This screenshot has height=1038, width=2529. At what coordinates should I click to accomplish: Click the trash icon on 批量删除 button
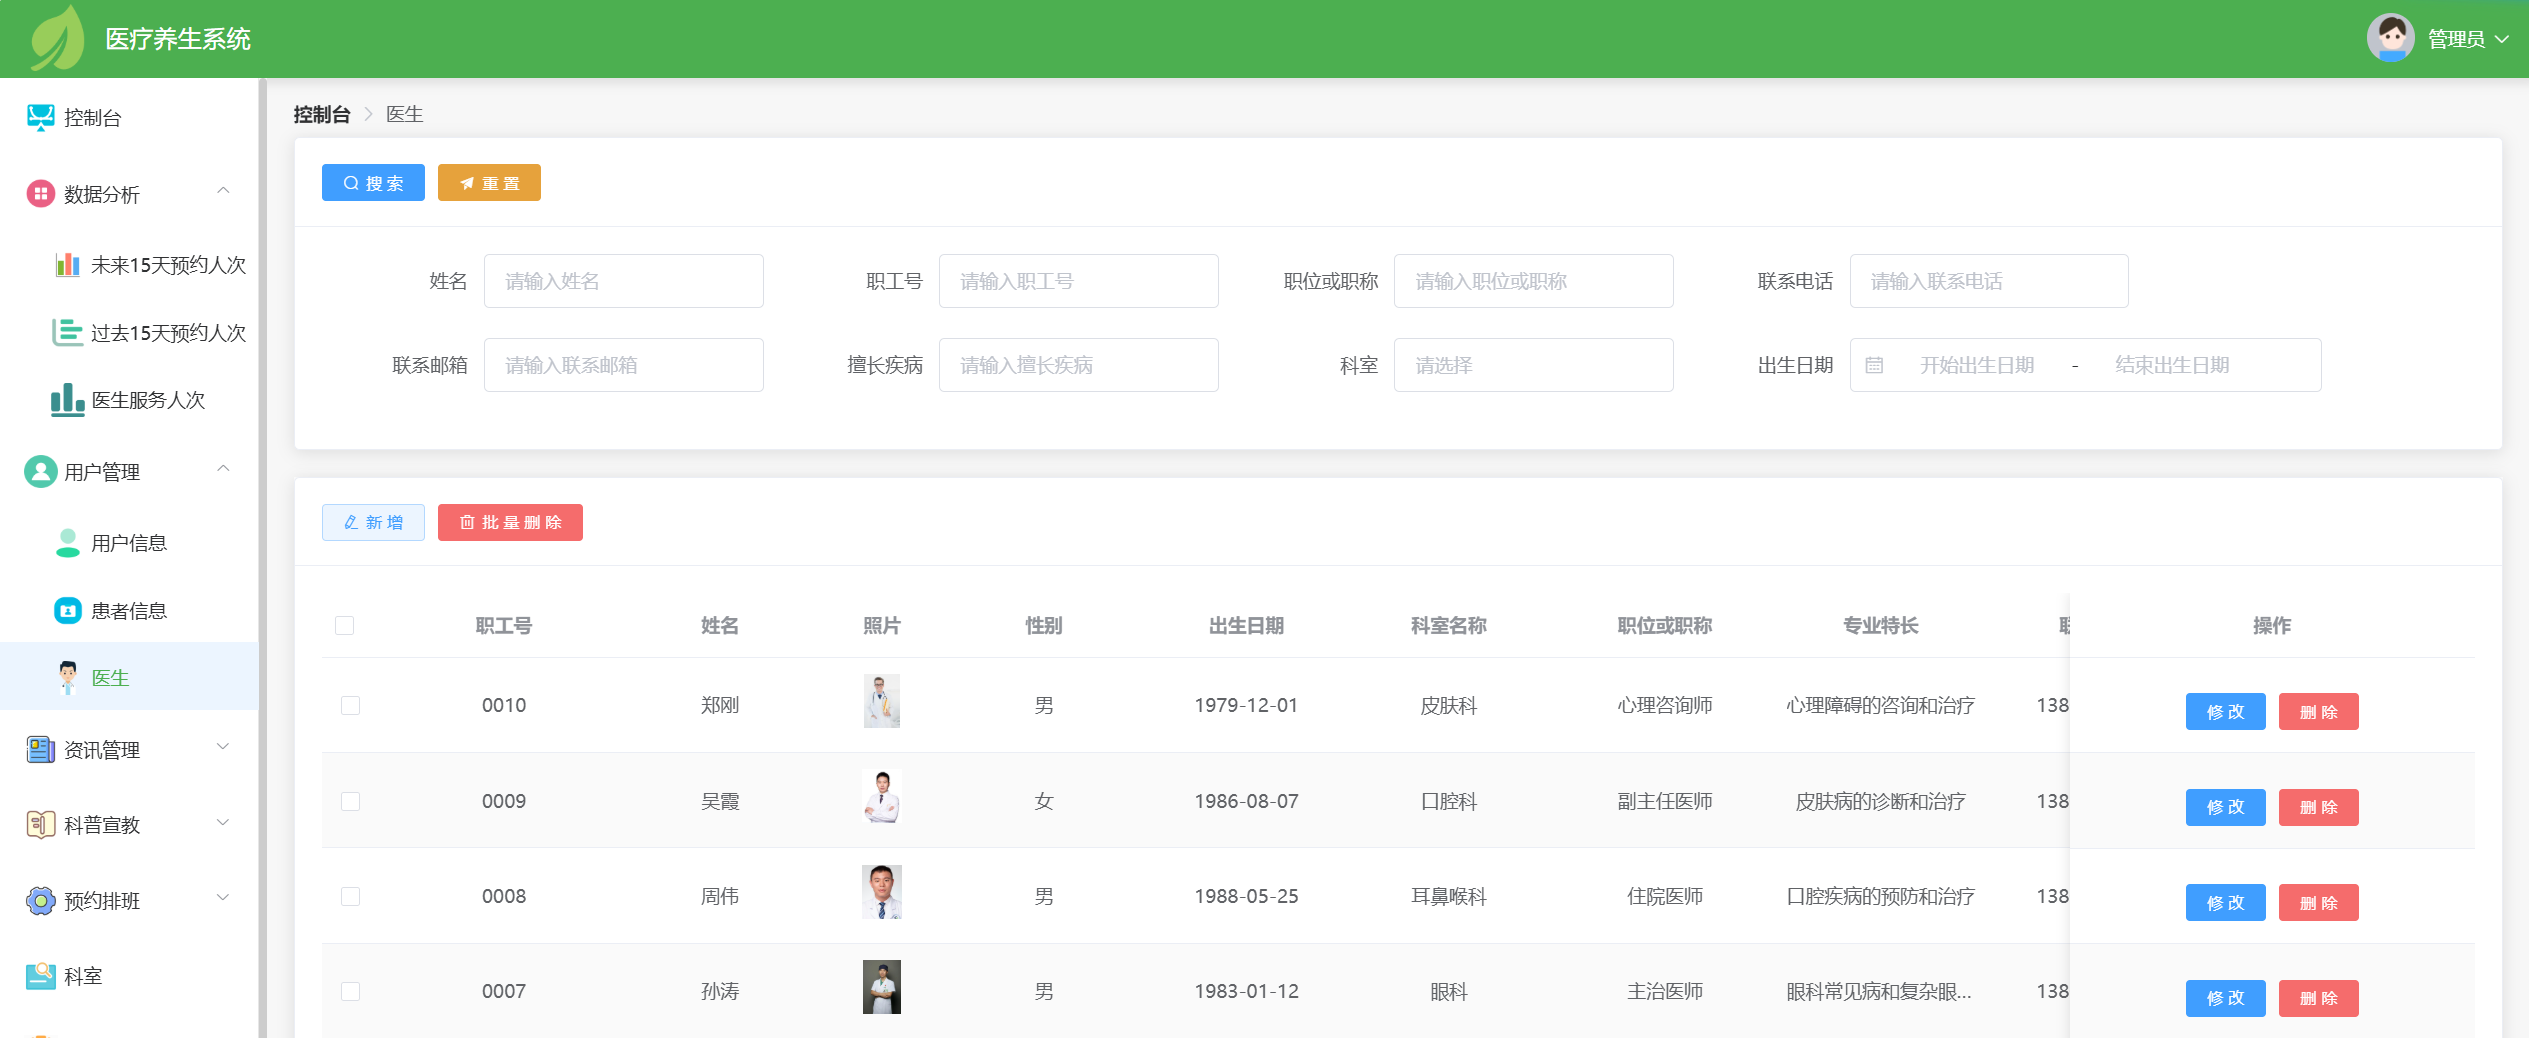pos(467,522)
